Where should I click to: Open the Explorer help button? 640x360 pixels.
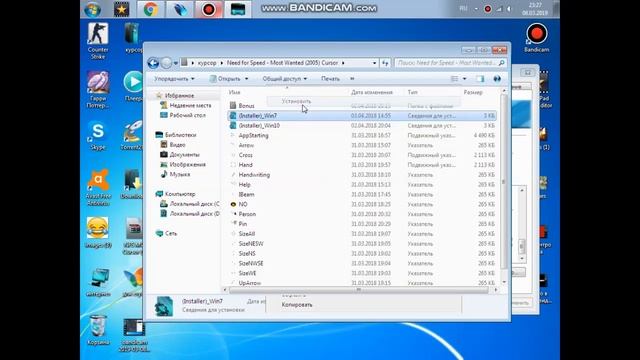click(x=497, y=79)
